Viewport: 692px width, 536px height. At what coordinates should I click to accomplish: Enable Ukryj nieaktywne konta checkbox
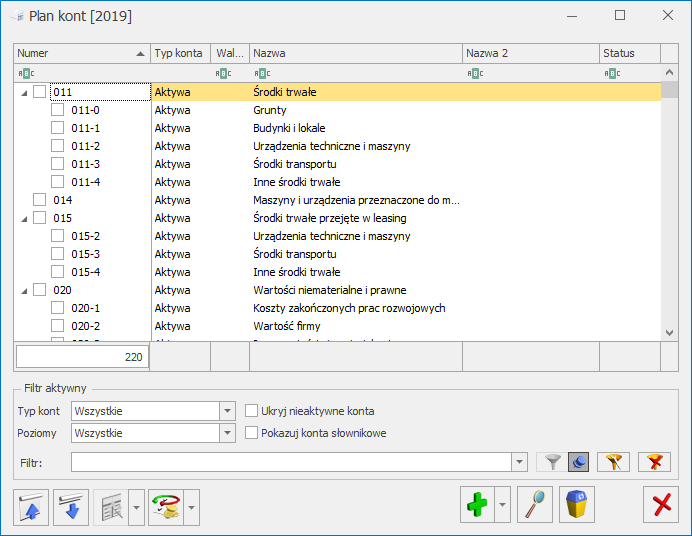point(252,411)
